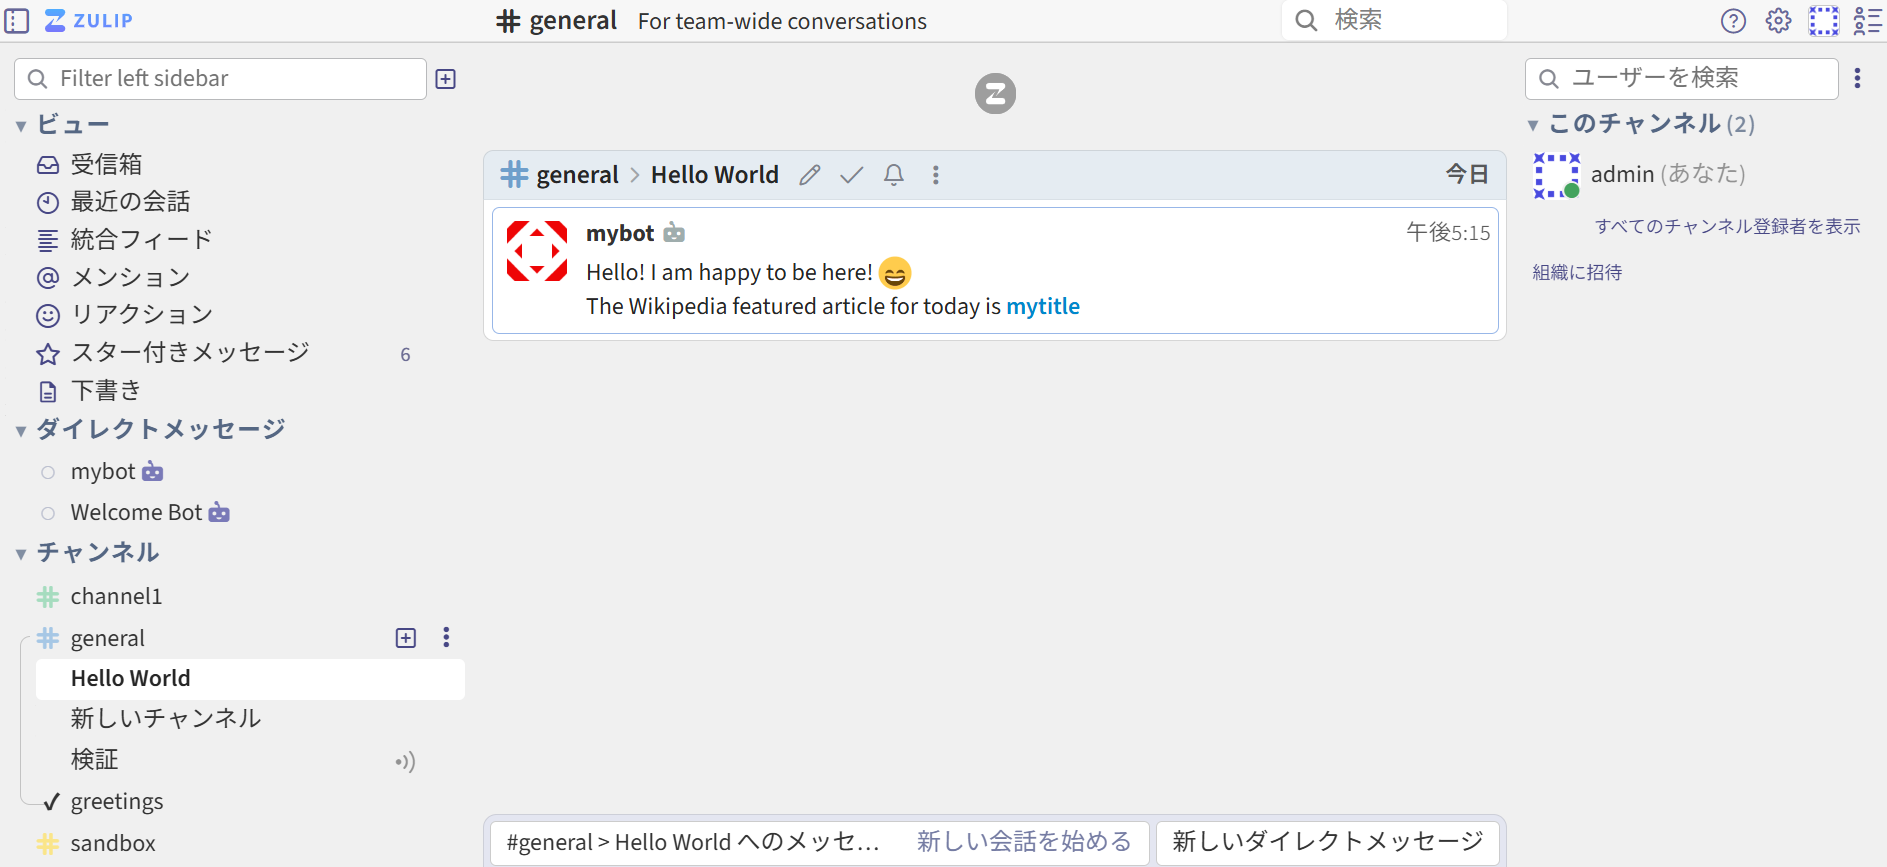Click the add button beside sidebar filter
This screenshot has width=1887, height=867.
click(446, 79)
